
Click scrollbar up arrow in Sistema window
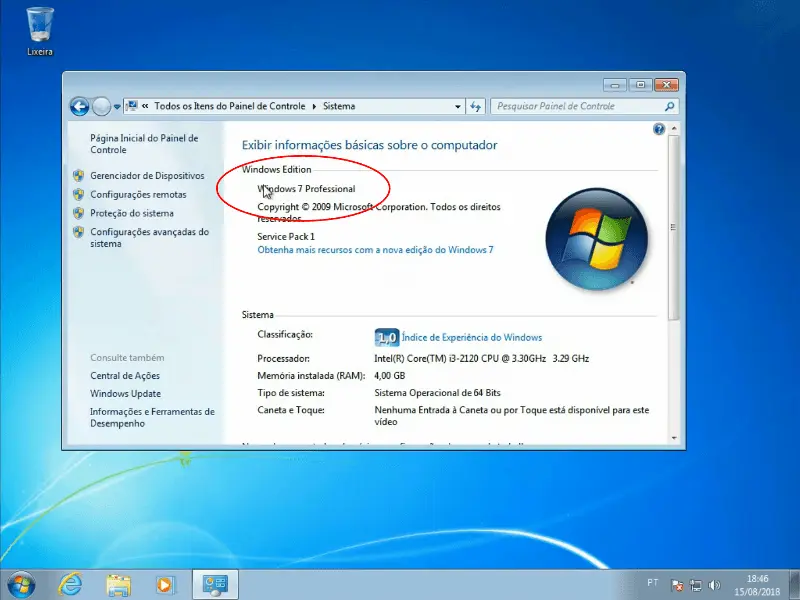point(674,129)
